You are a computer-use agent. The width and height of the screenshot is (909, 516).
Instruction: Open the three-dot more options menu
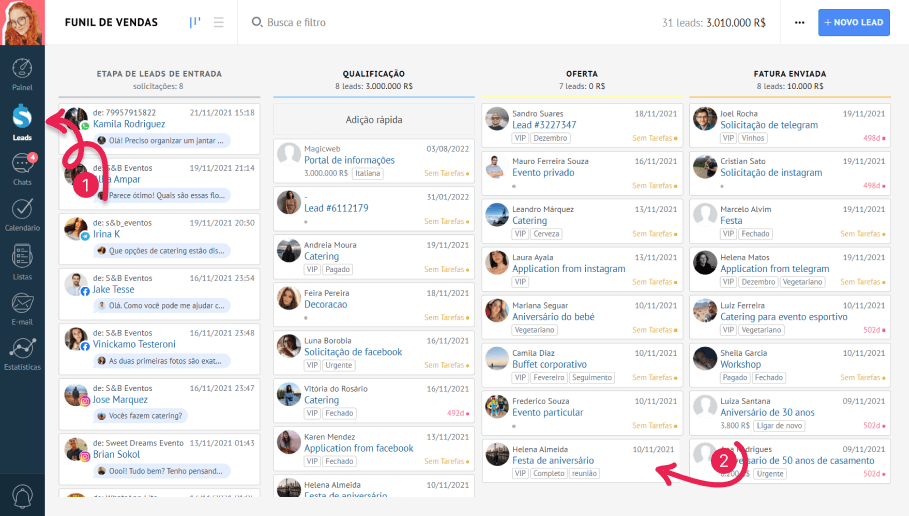pos(799,23)
